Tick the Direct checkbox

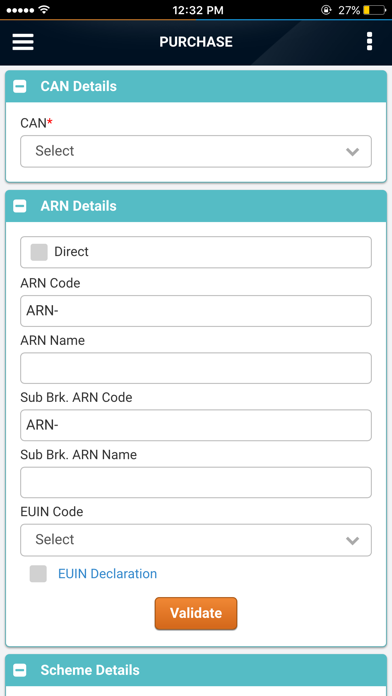click(39, 252)
